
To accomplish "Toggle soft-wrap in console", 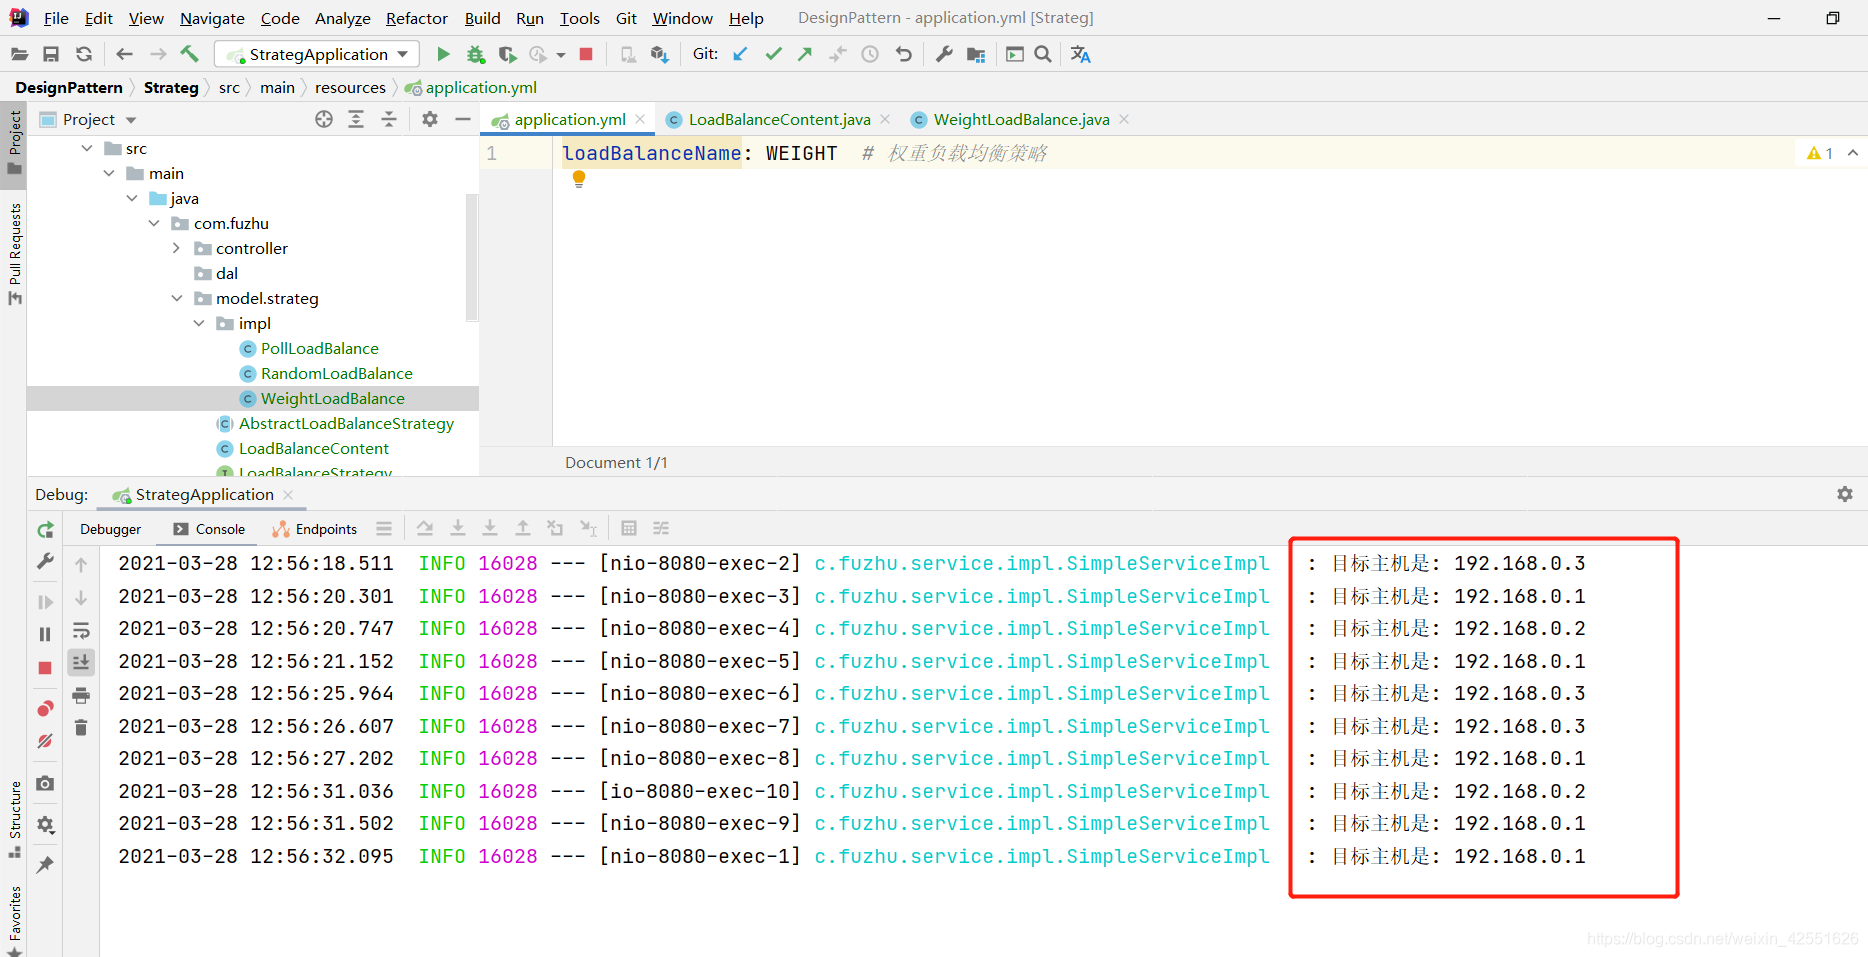I will pyautogui.click(x=81, y=630).
